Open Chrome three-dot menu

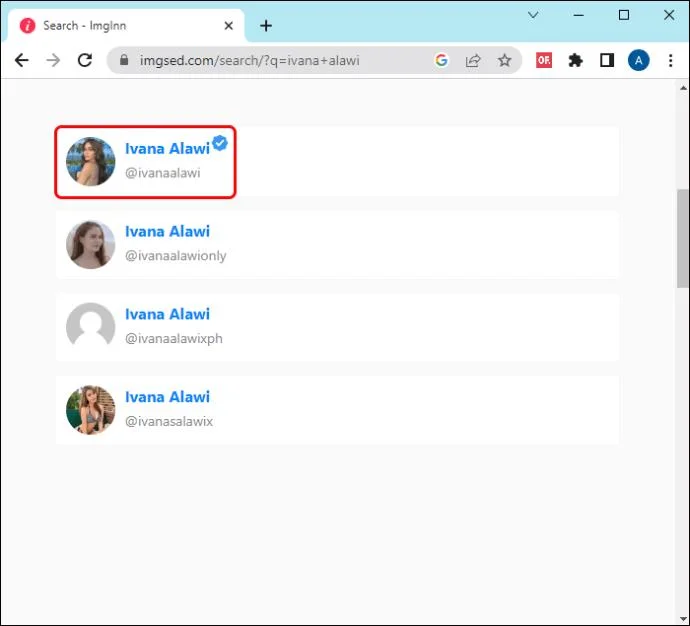(x=670, y=60)
